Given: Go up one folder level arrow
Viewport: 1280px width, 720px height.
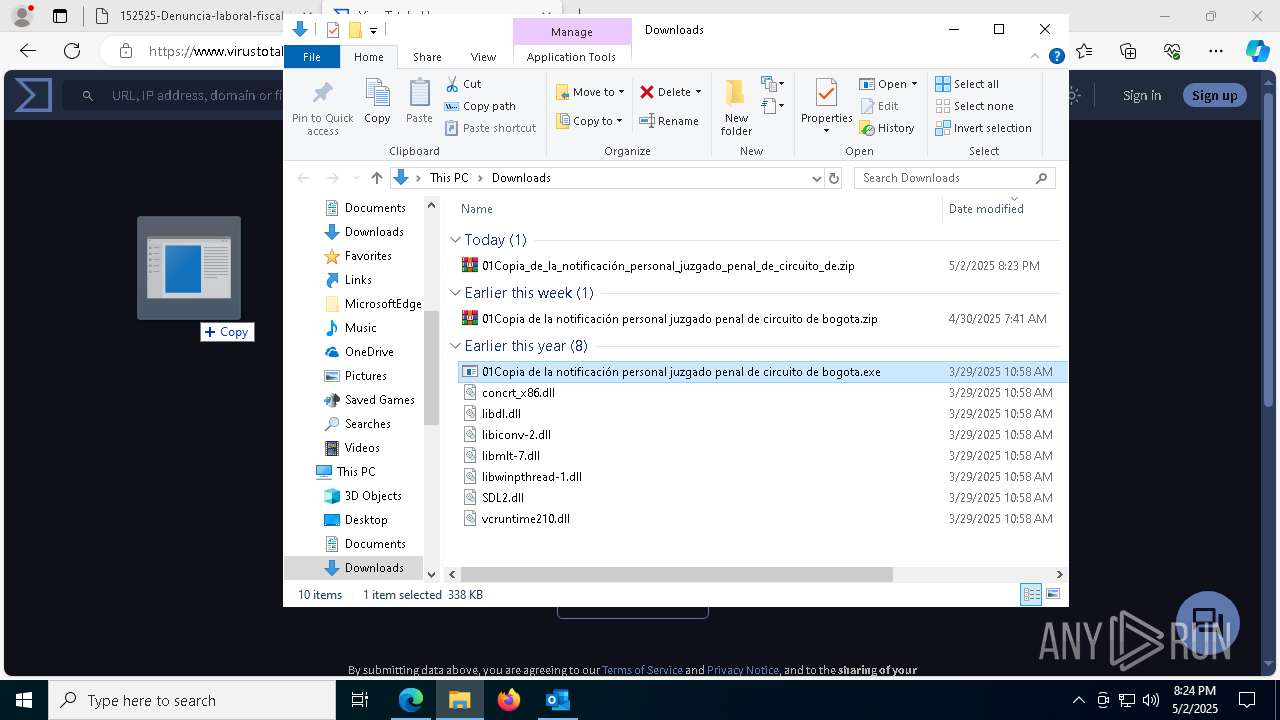Looking at the screenshot, I should [376, 178].
